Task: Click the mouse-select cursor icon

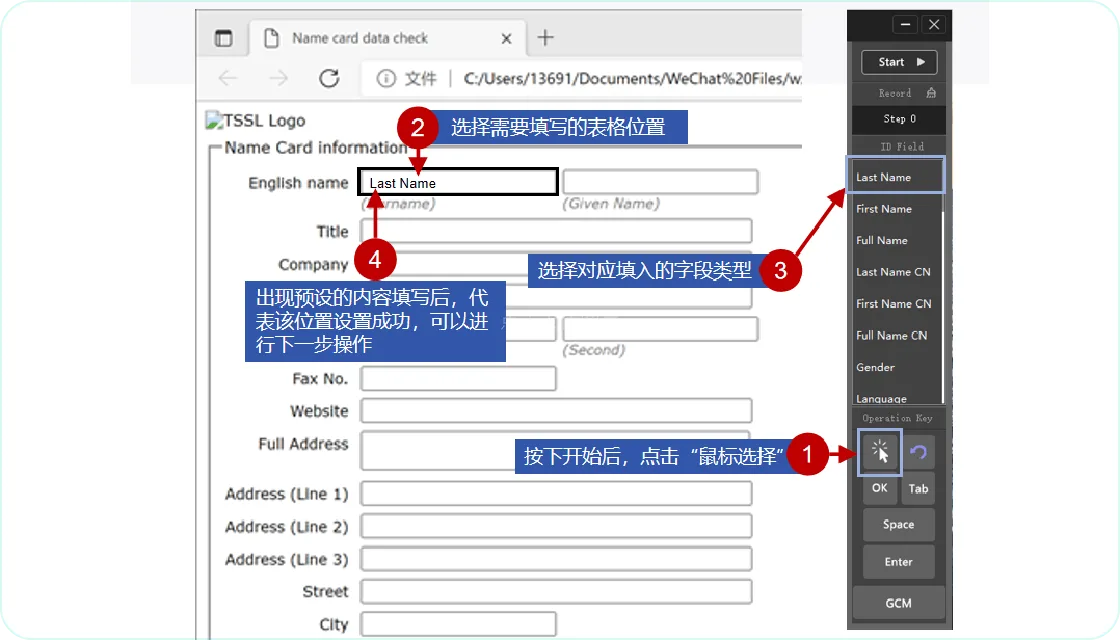Action: click(x=880, y=452)
